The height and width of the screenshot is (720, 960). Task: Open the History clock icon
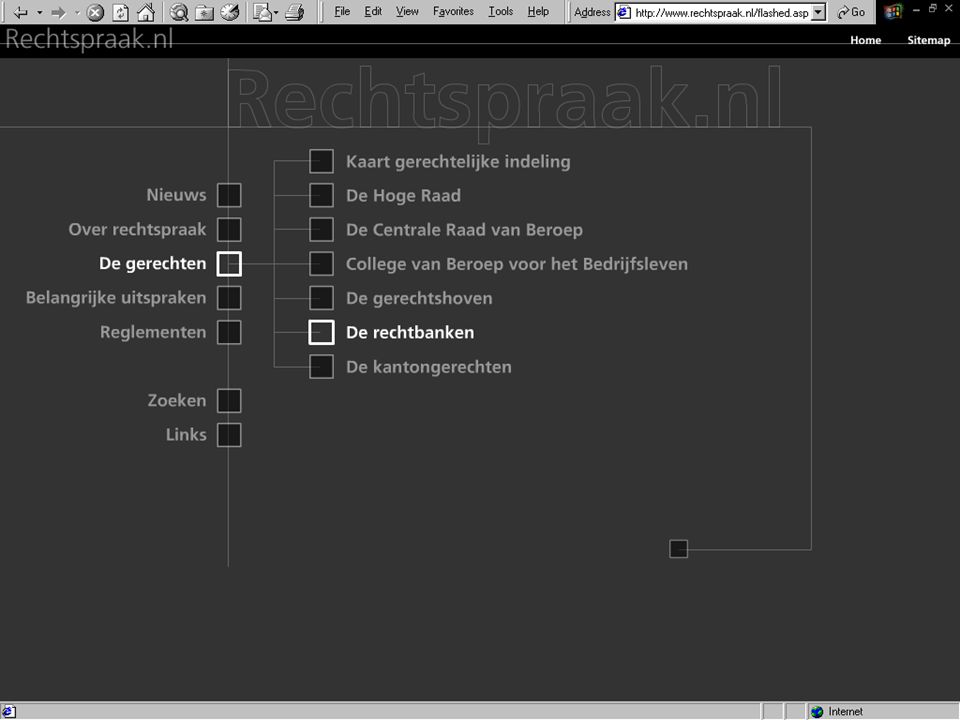pyautogui.click(x=230, y=12)
